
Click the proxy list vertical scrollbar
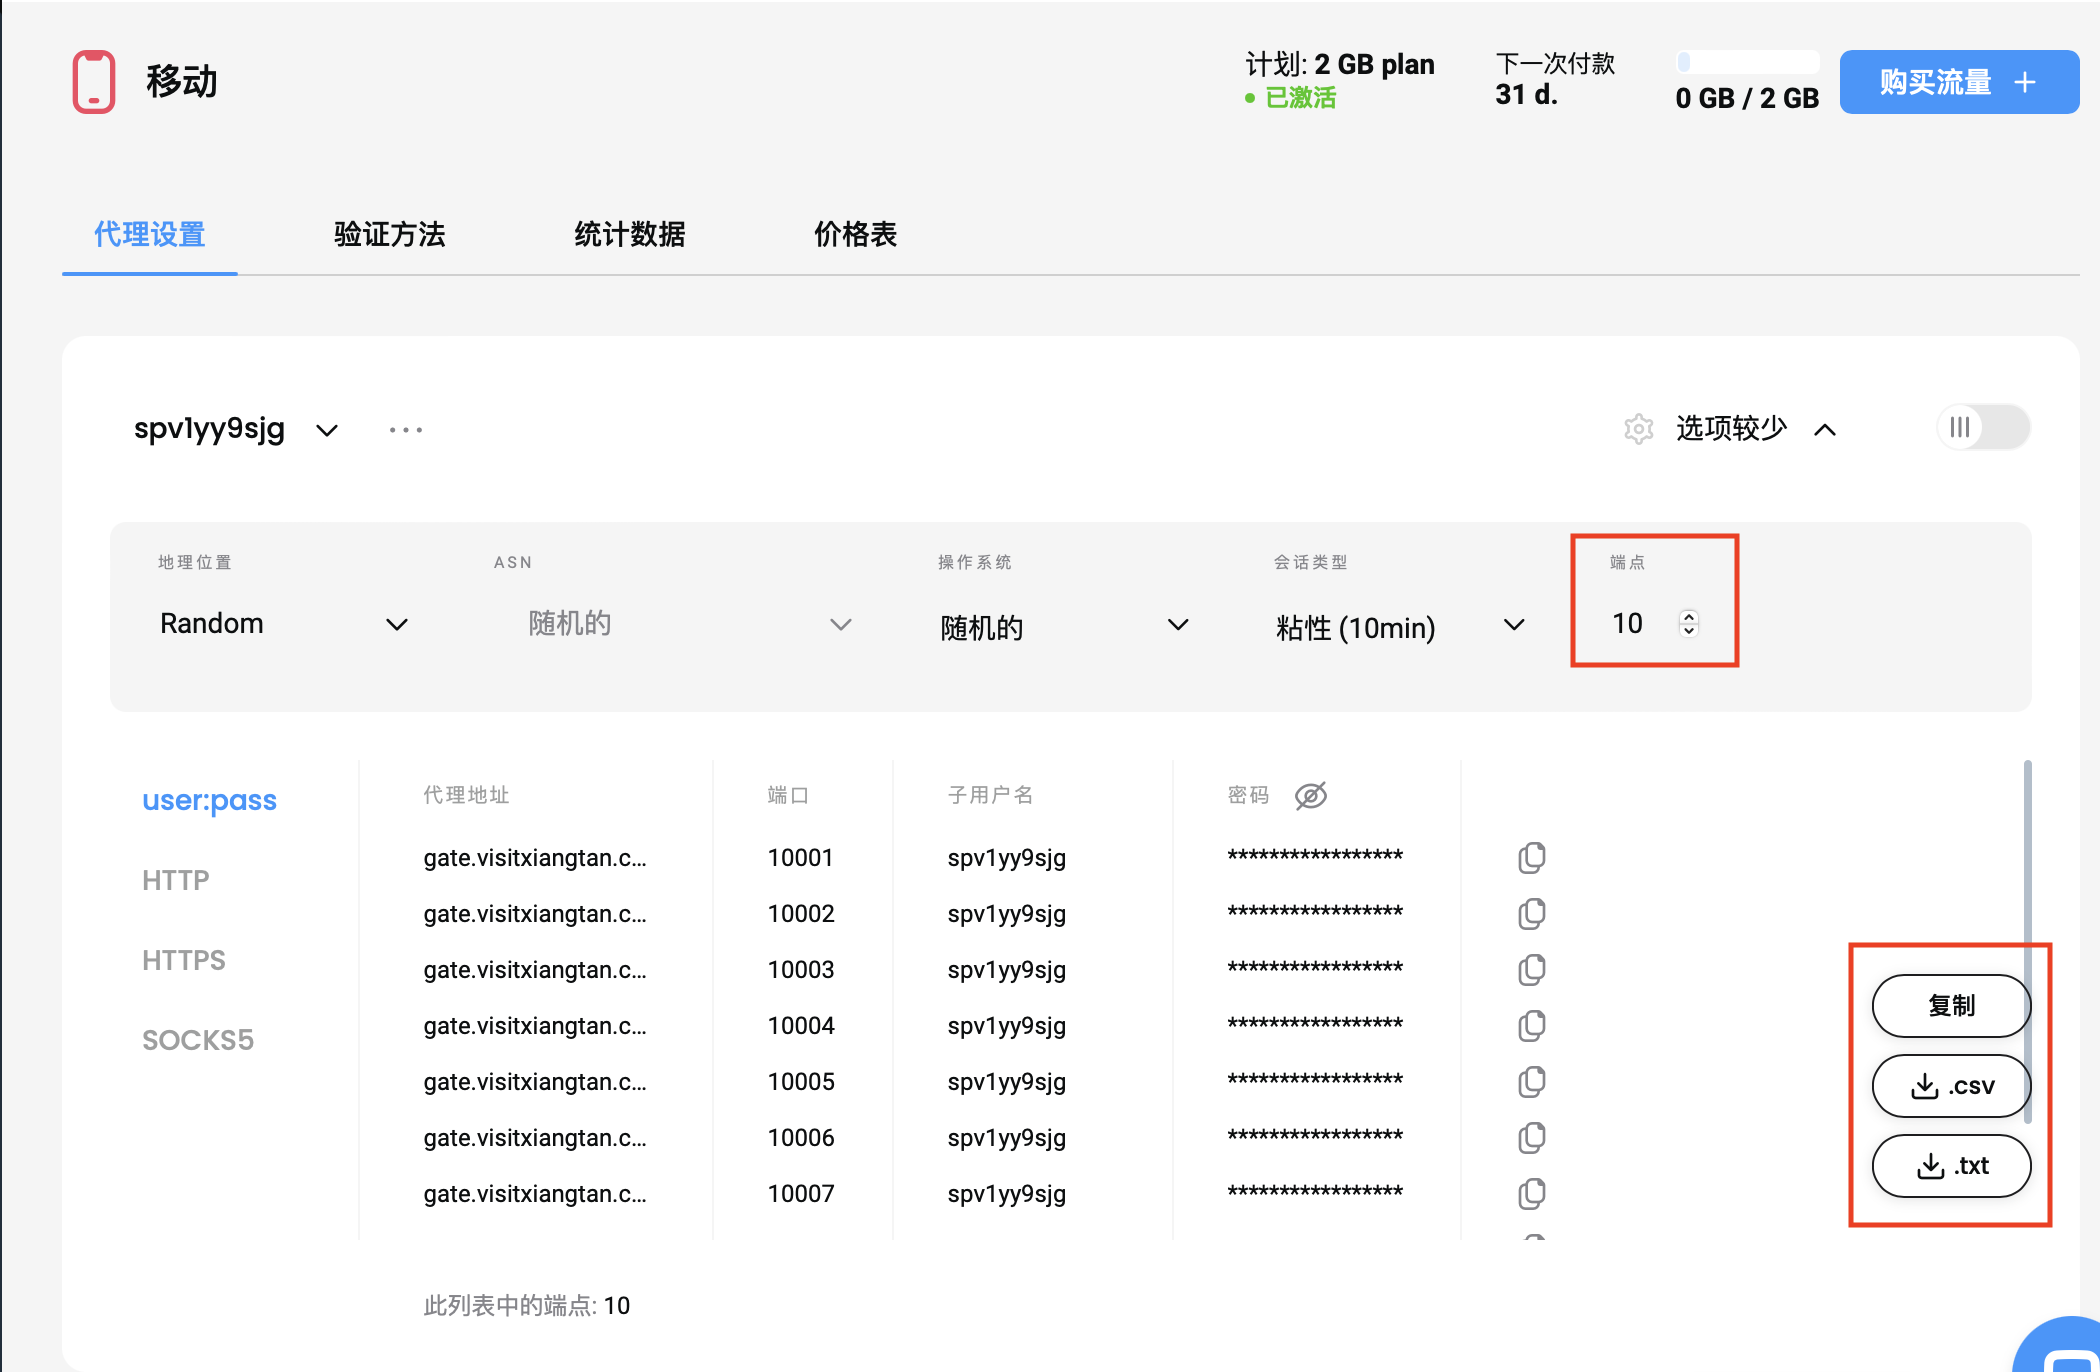tap(2027, 940)
